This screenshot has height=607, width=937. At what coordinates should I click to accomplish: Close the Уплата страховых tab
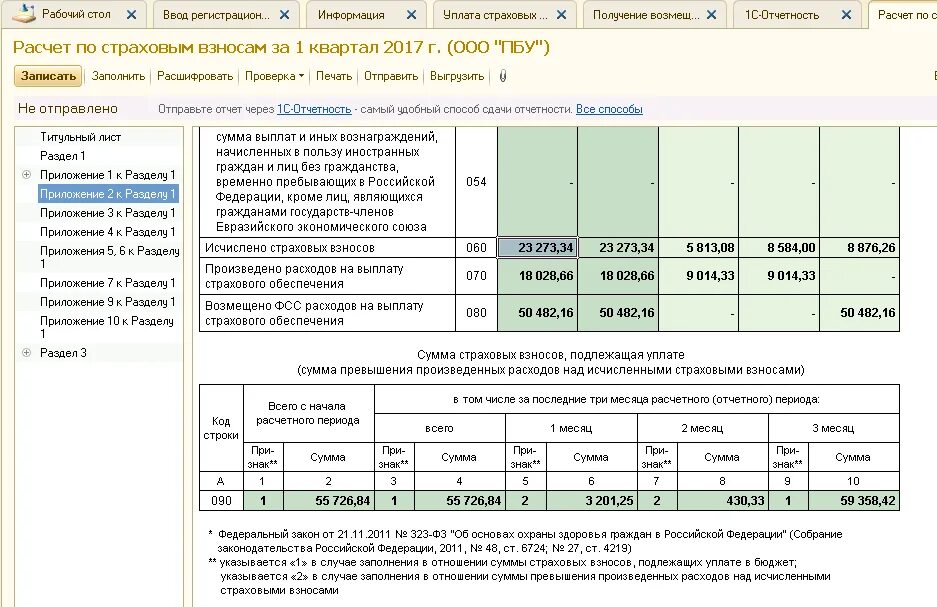click(x=561, y=15)
